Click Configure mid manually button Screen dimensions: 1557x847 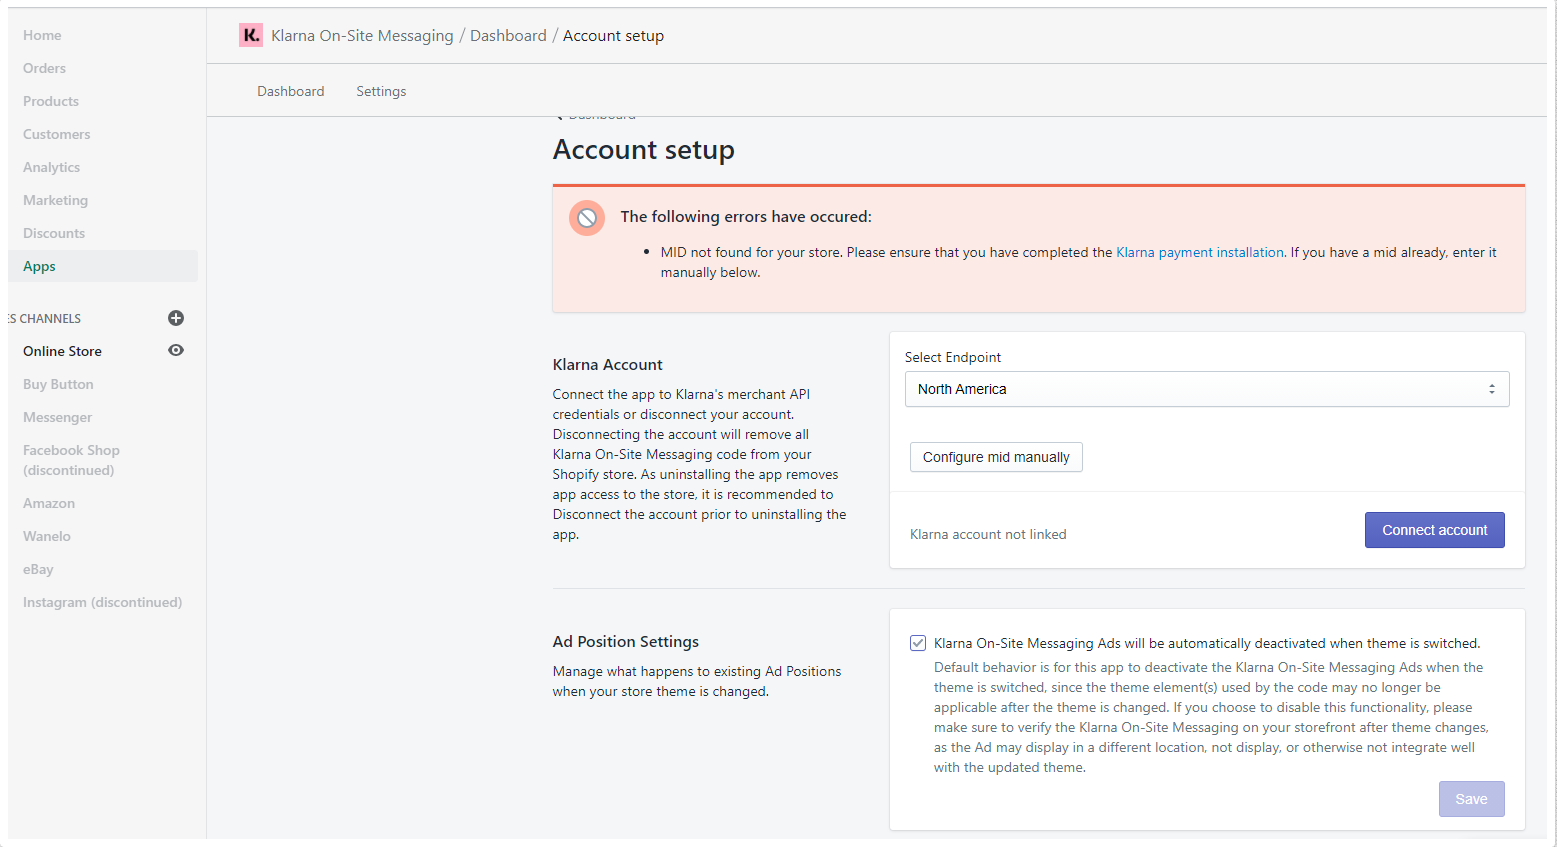tap(996, 457)
